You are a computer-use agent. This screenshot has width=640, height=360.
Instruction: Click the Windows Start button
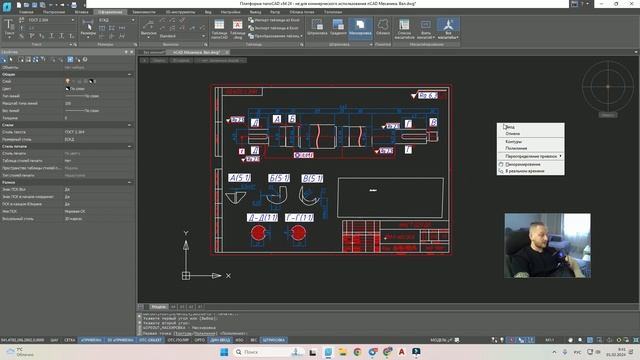click(x=224, y=352)
